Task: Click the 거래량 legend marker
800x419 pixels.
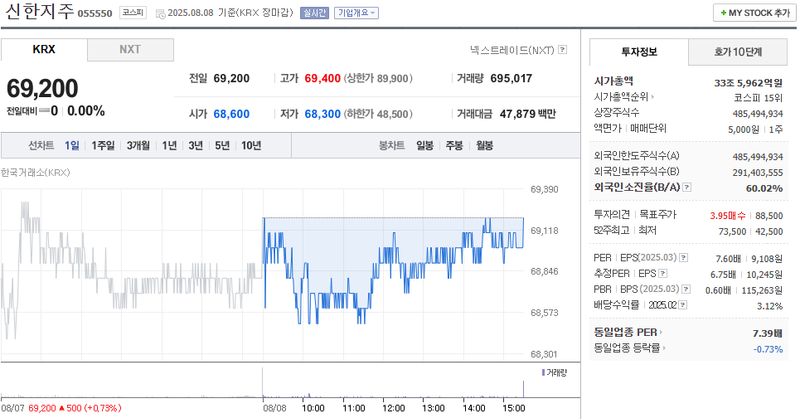Action: [543, 373]
